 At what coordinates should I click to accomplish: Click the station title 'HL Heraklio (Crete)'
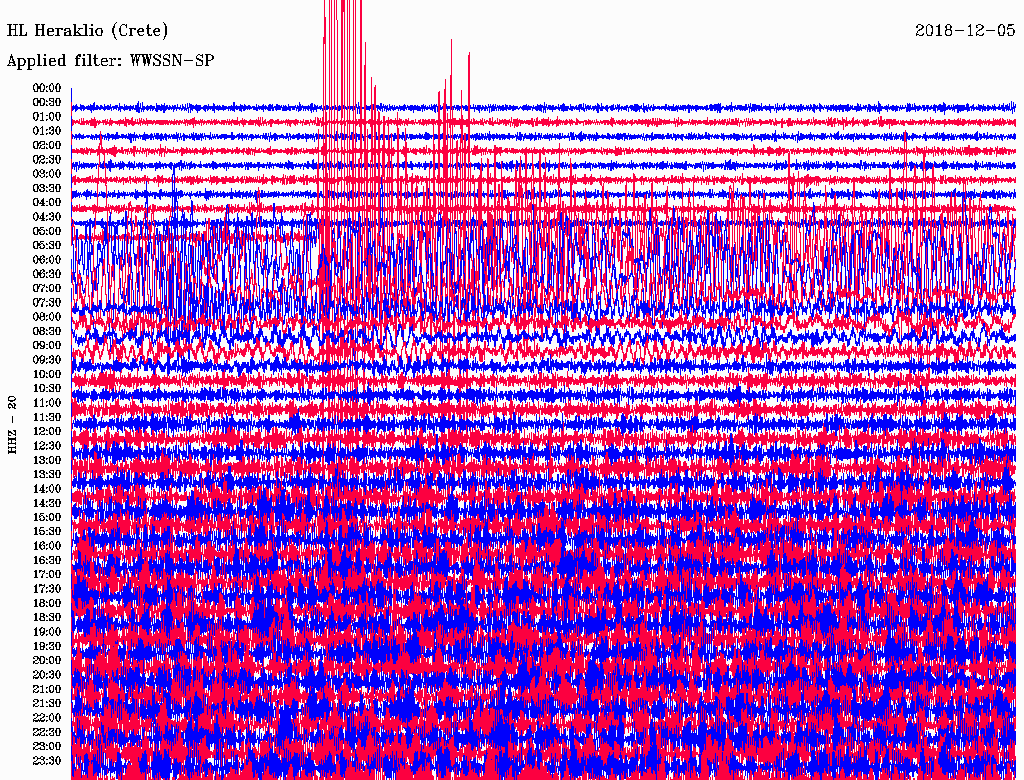[x=88, y=31]
